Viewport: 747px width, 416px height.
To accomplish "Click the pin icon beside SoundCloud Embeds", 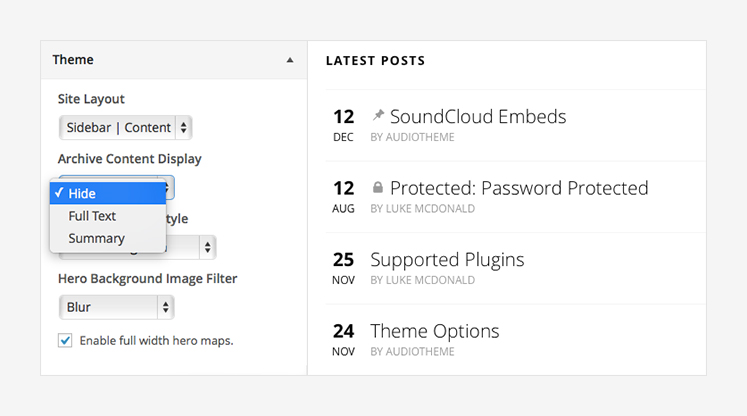I will click(378, 115).
